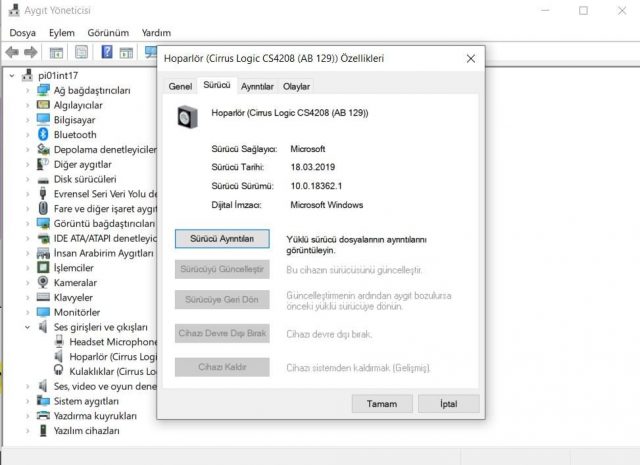The height and width of the screenshot is (465, 640).
Task: Click the Microsoft Windows signer text
Action: 327,205
